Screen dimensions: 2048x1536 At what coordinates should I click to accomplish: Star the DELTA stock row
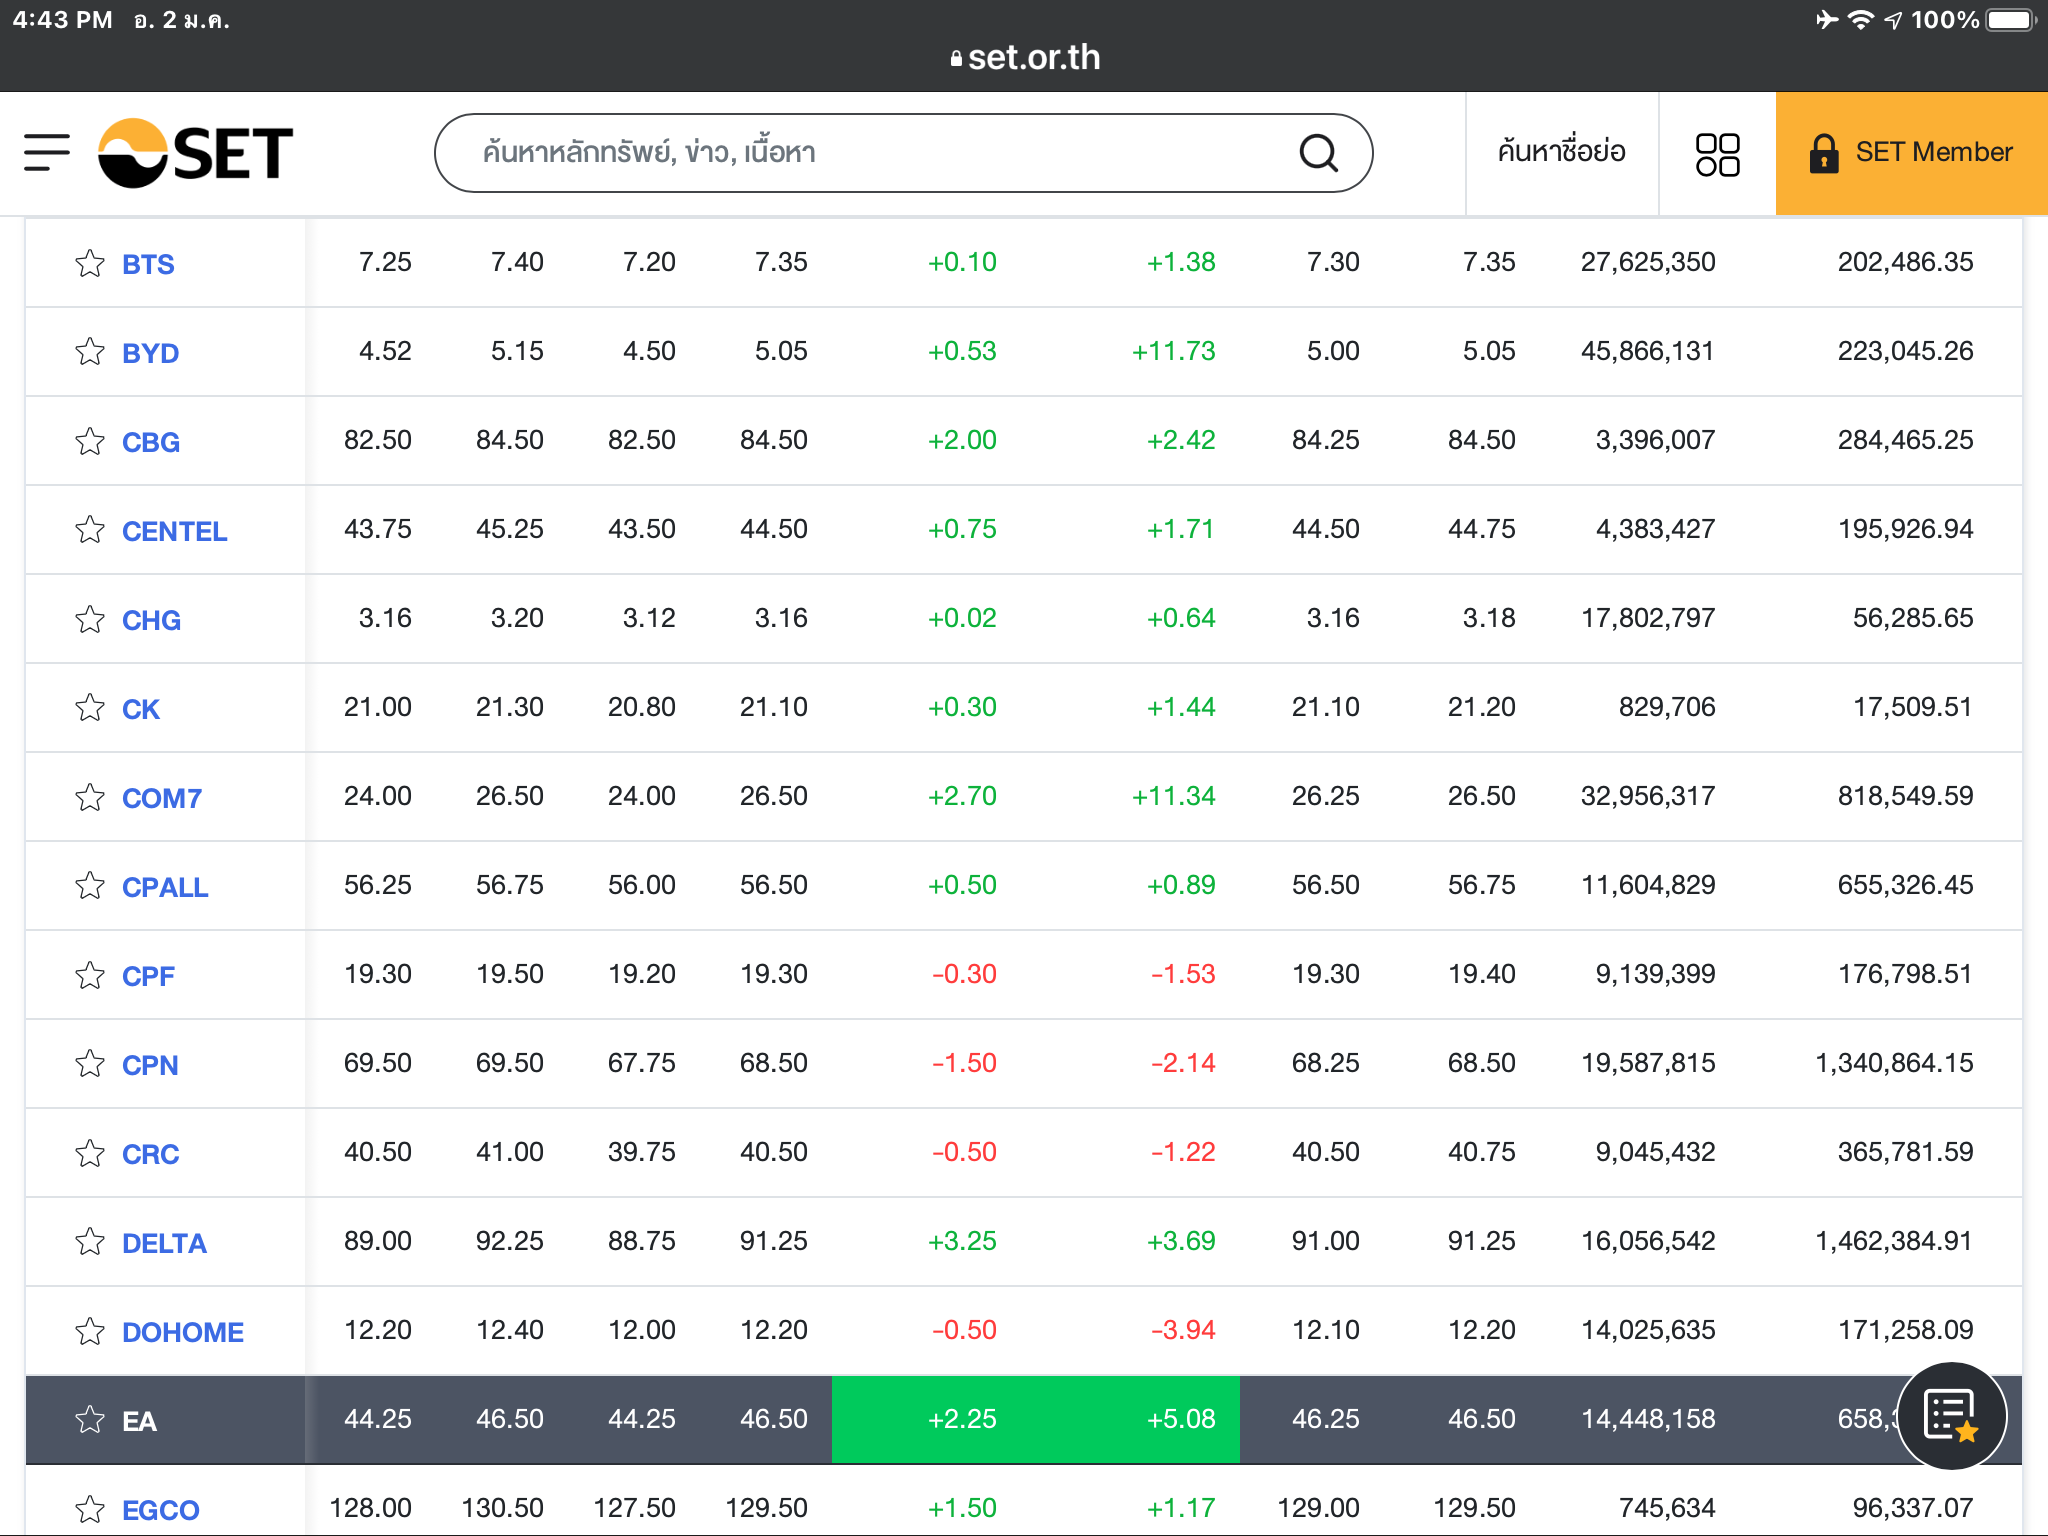point(90,1241)
